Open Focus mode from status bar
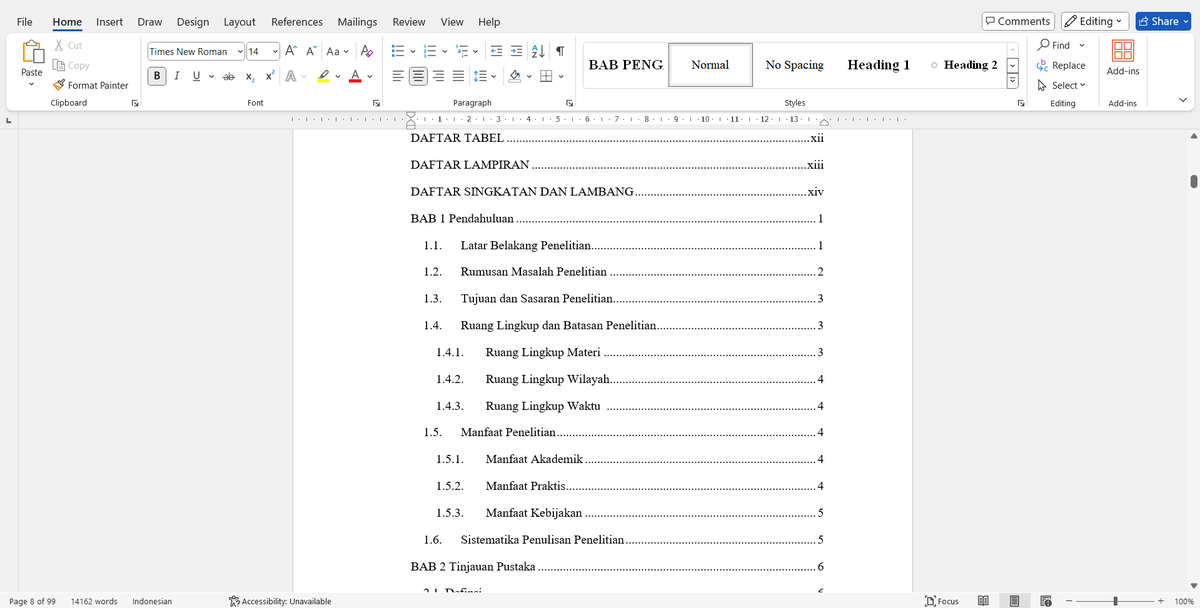 tap(942, 601)
